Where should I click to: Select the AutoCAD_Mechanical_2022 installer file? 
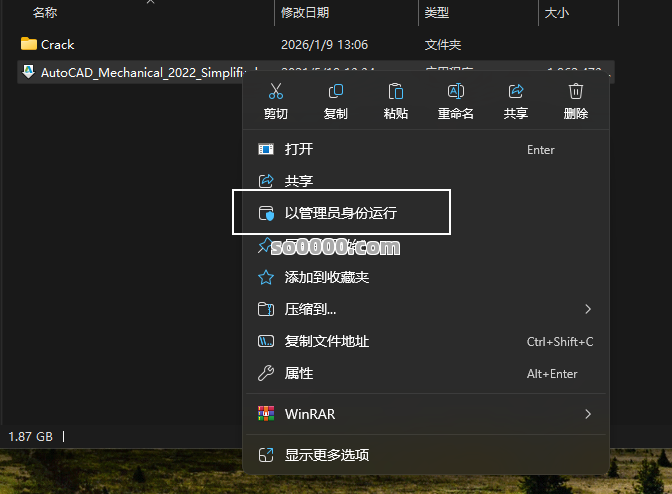tap(140, 72)
